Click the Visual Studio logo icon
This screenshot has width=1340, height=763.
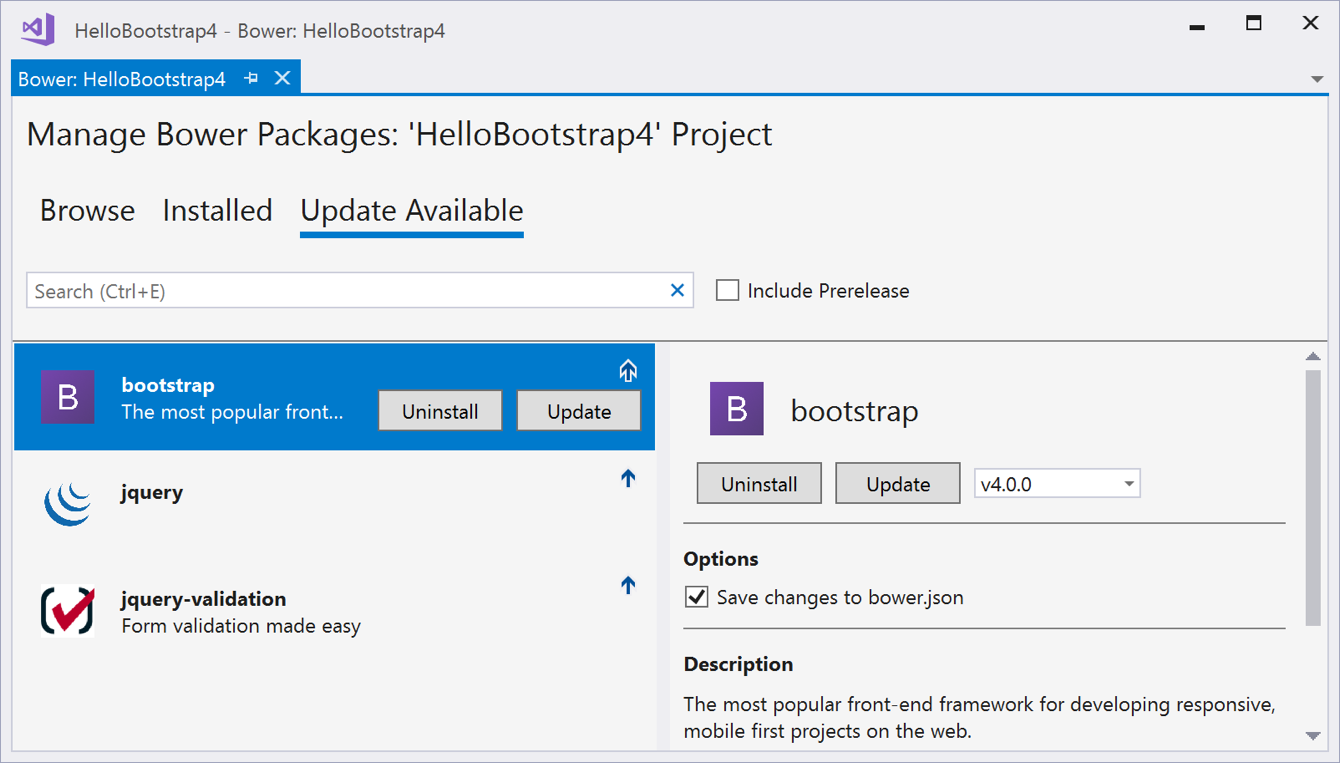[38, 29]
